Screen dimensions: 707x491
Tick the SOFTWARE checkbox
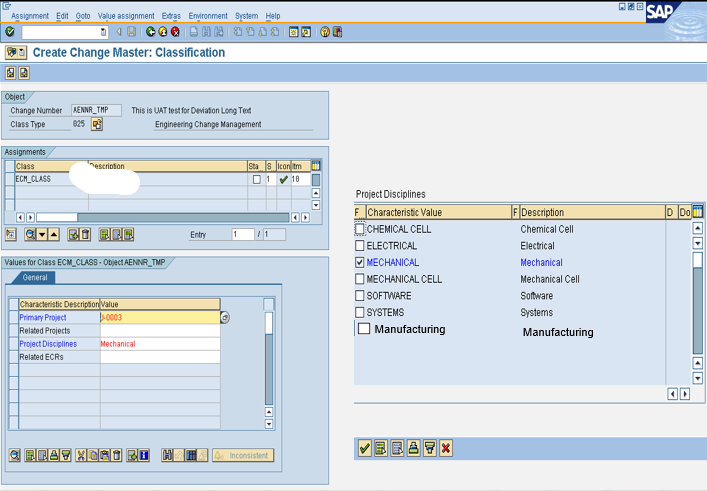click(360, 296)
